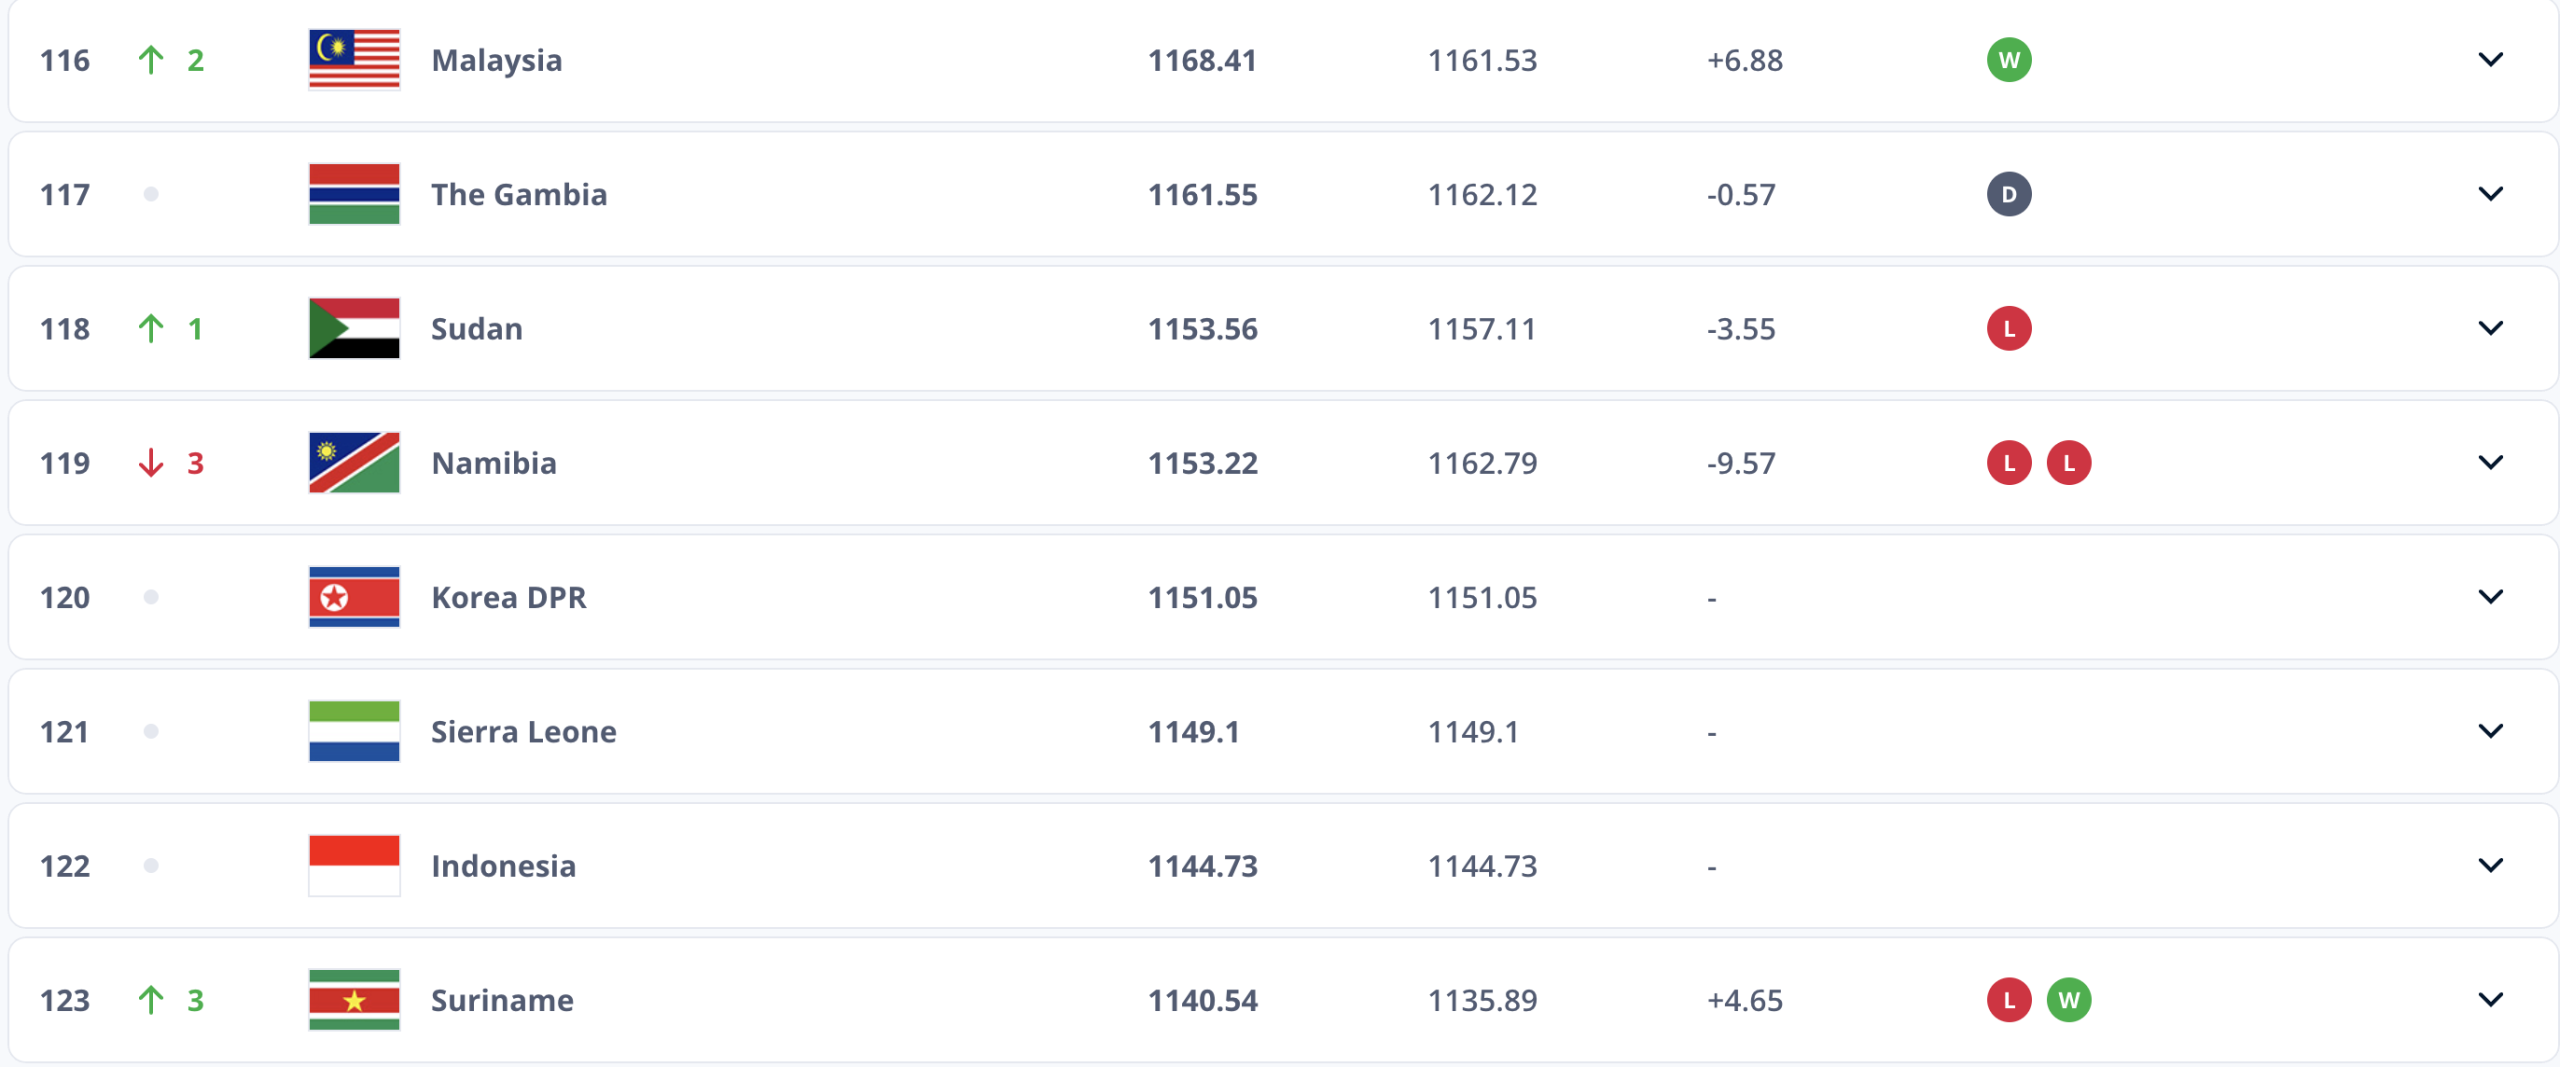Click the Suriname flag icon

[x=354, y=1000]
